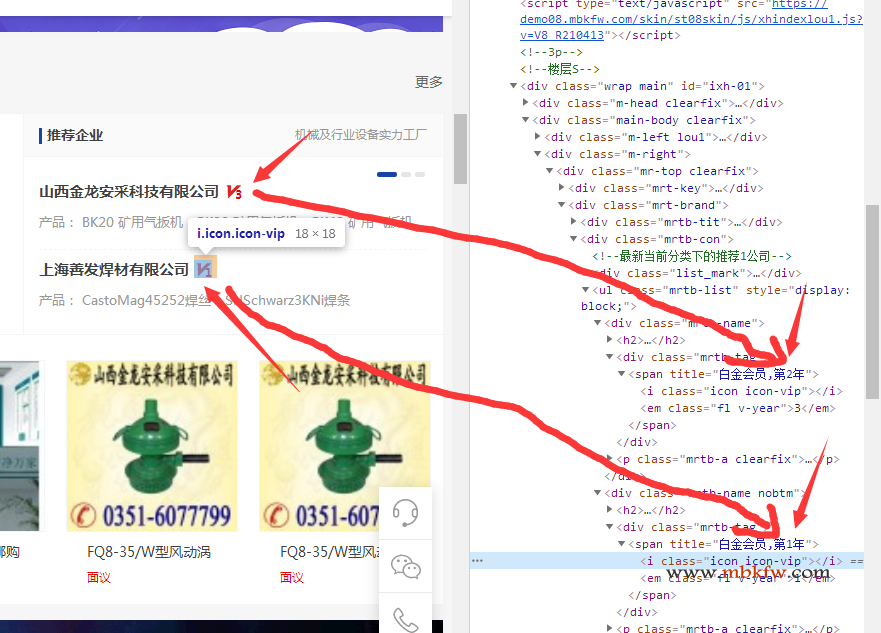Click the three-dot actions icon in DevTools gutter
This screenshot has height=633, width=881.
pyautogui.click(x=477, y=561)
